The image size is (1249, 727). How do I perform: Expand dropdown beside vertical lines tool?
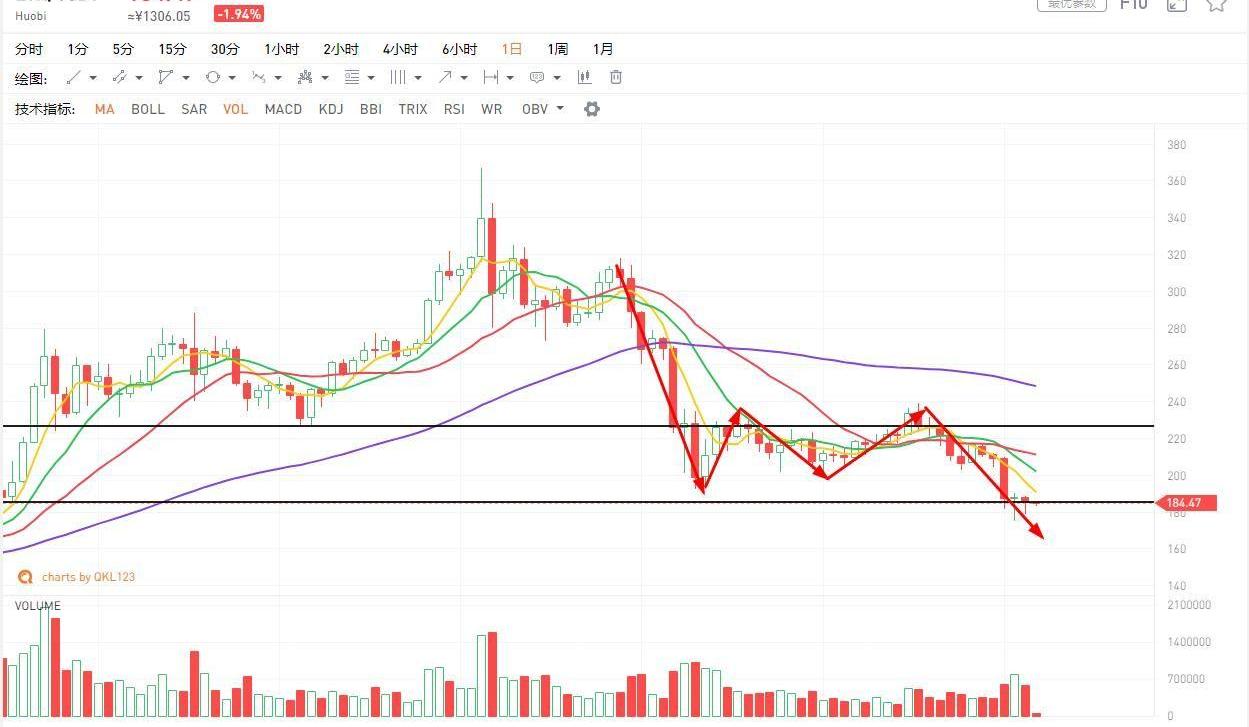[418, 78]
